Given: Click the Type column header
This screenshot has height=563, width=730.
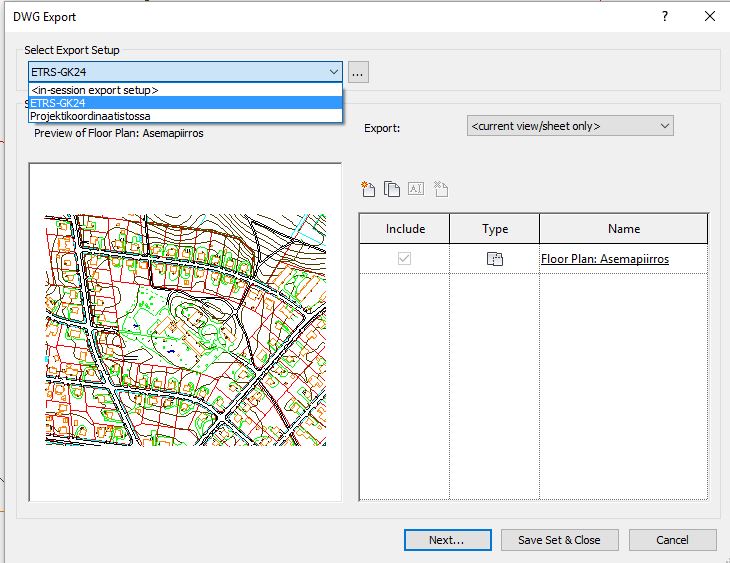Looking at the screenshot, I should [x=494, y=229].
